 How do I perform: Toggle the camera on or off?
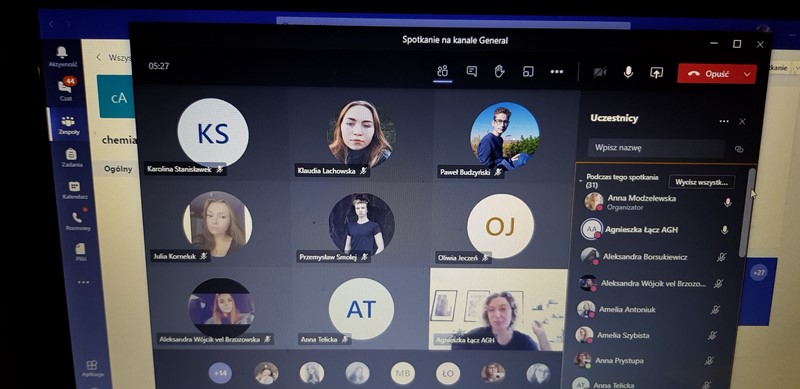(x=600, y=72)
